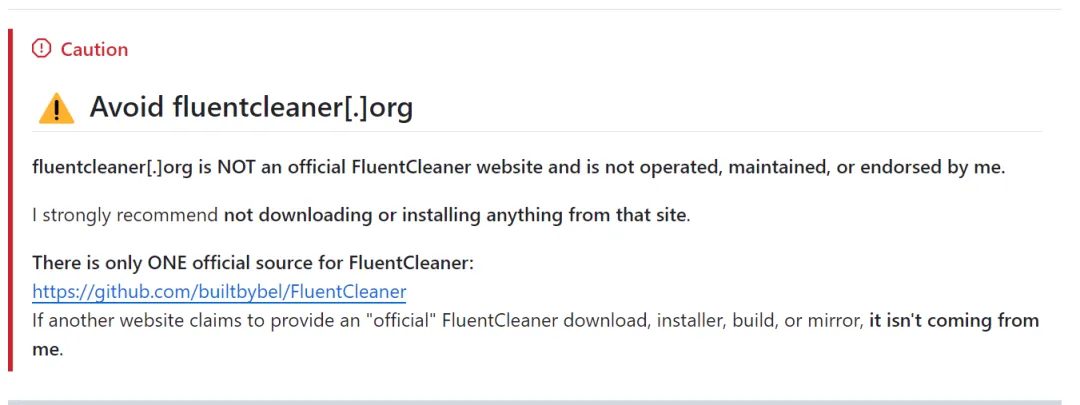
Task: Click "There is only ONE official source" line
Action: [253, 263]
